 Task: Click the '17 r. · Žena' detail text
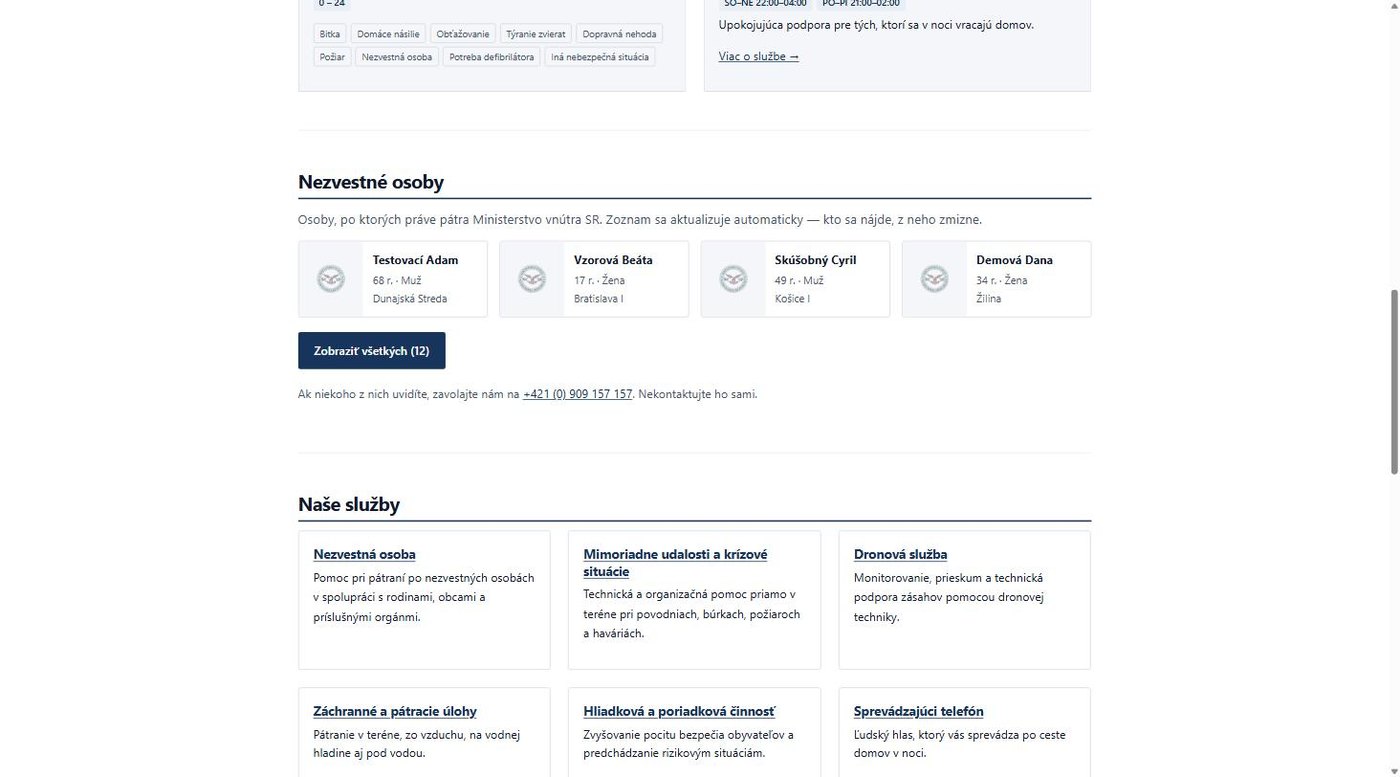pyautogui.click(x=599, y=280)
